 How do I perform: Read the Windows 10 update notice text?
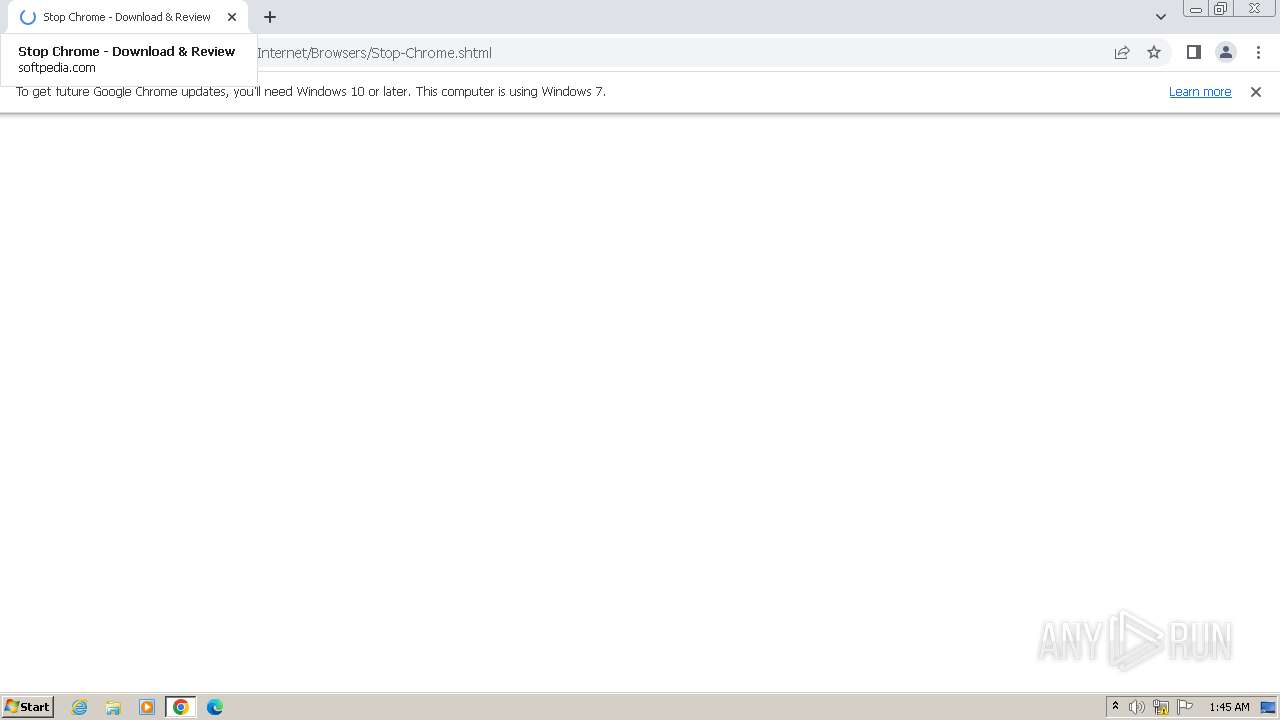[x=311, y=92]
